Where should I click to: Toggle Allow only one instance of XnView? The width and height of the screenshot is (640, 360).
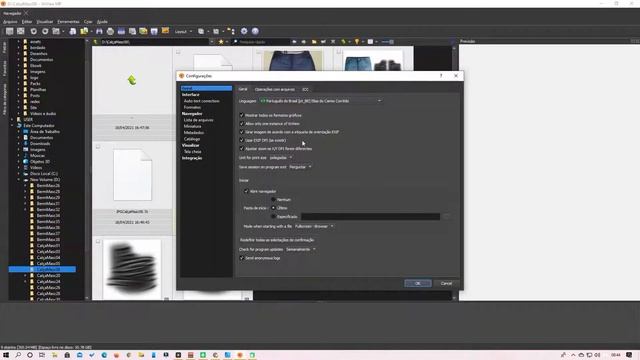(242, 123)
